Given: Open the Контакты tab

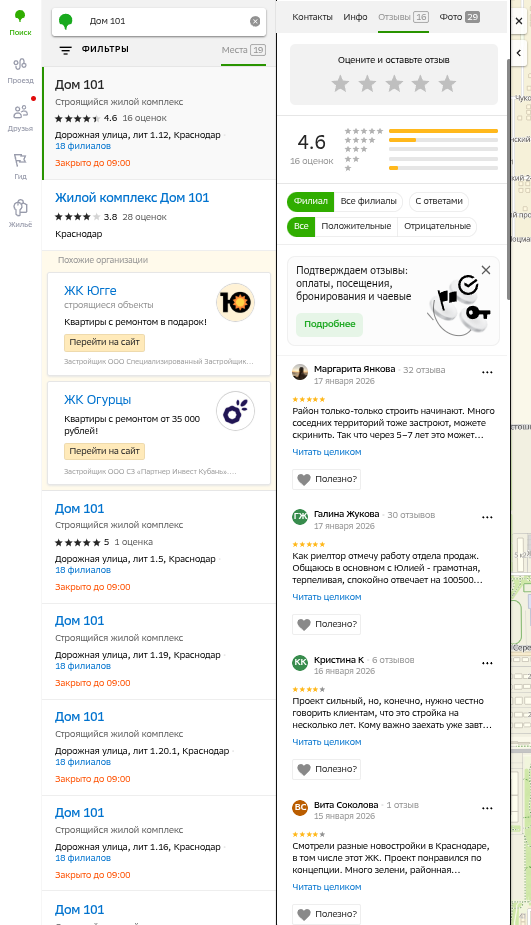Looking at the screenshot, I should click(312, 17).
